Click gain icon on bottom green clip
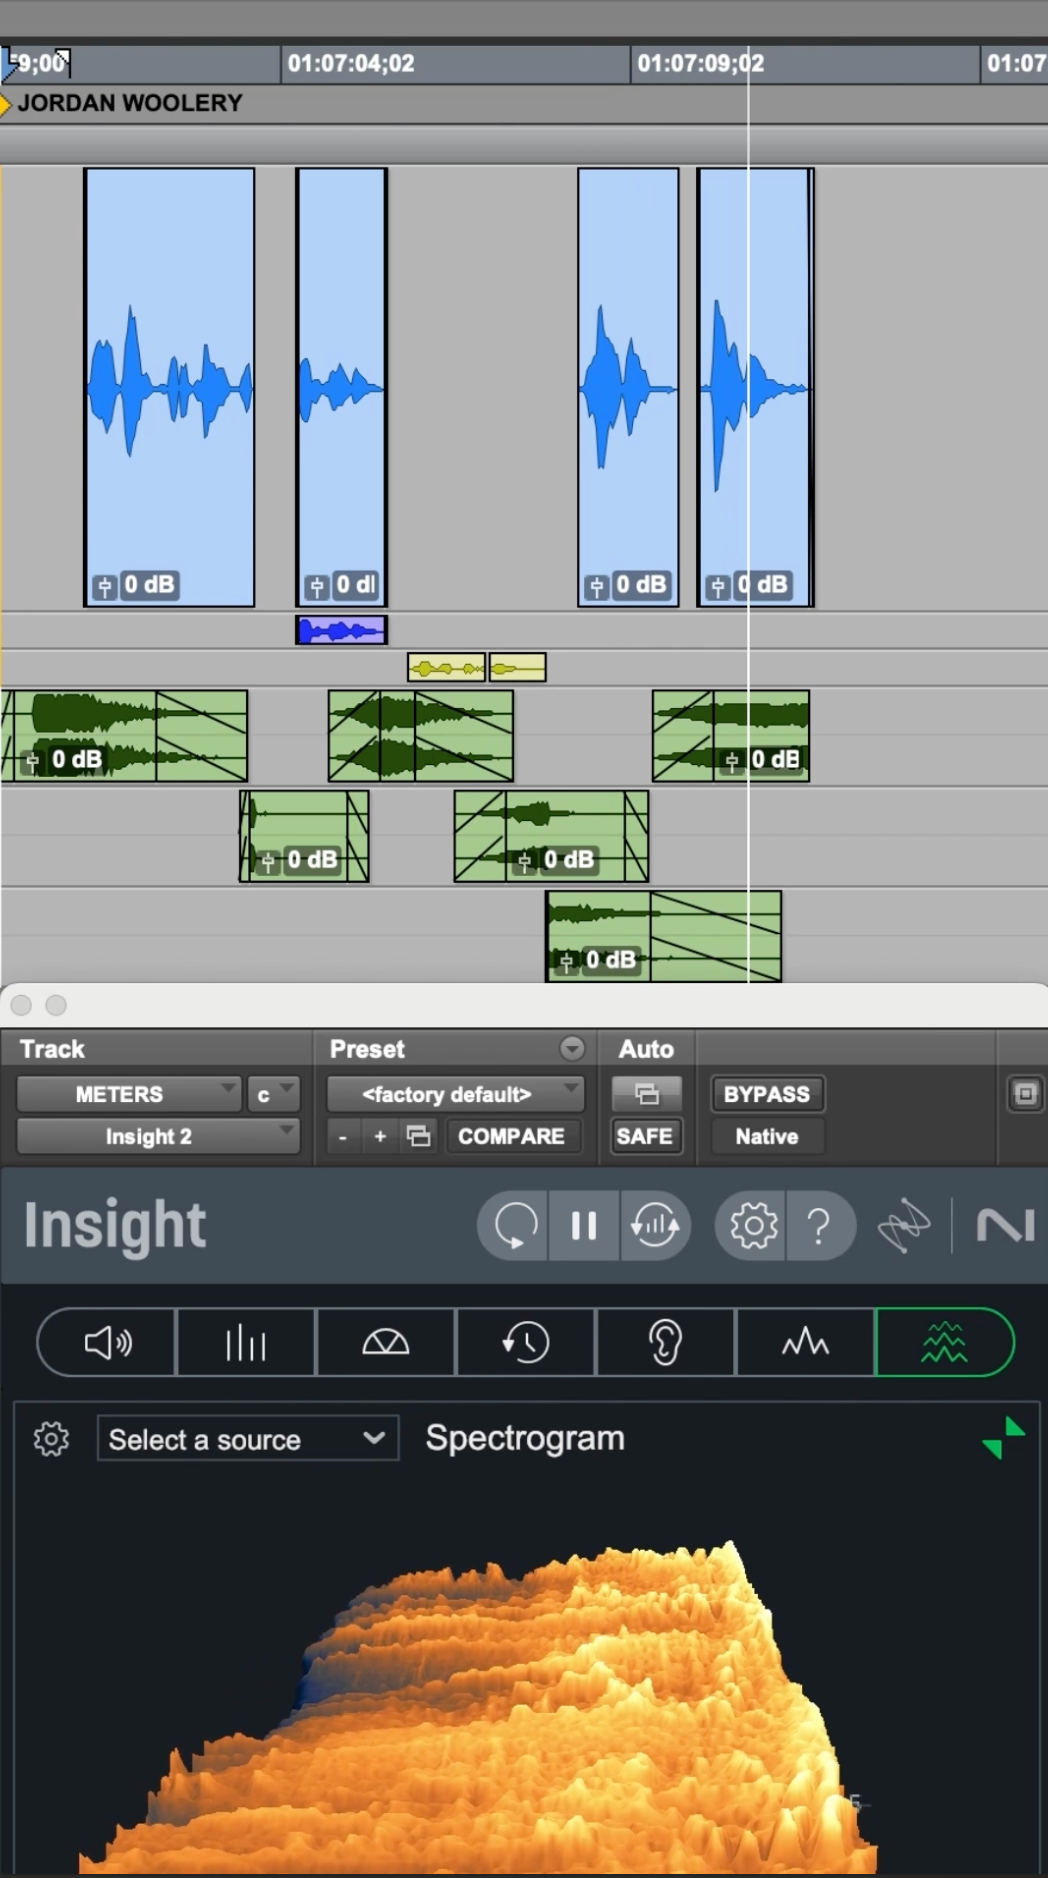The image size is (1048, 1878). pyautogui.click(x=566, y=962)
